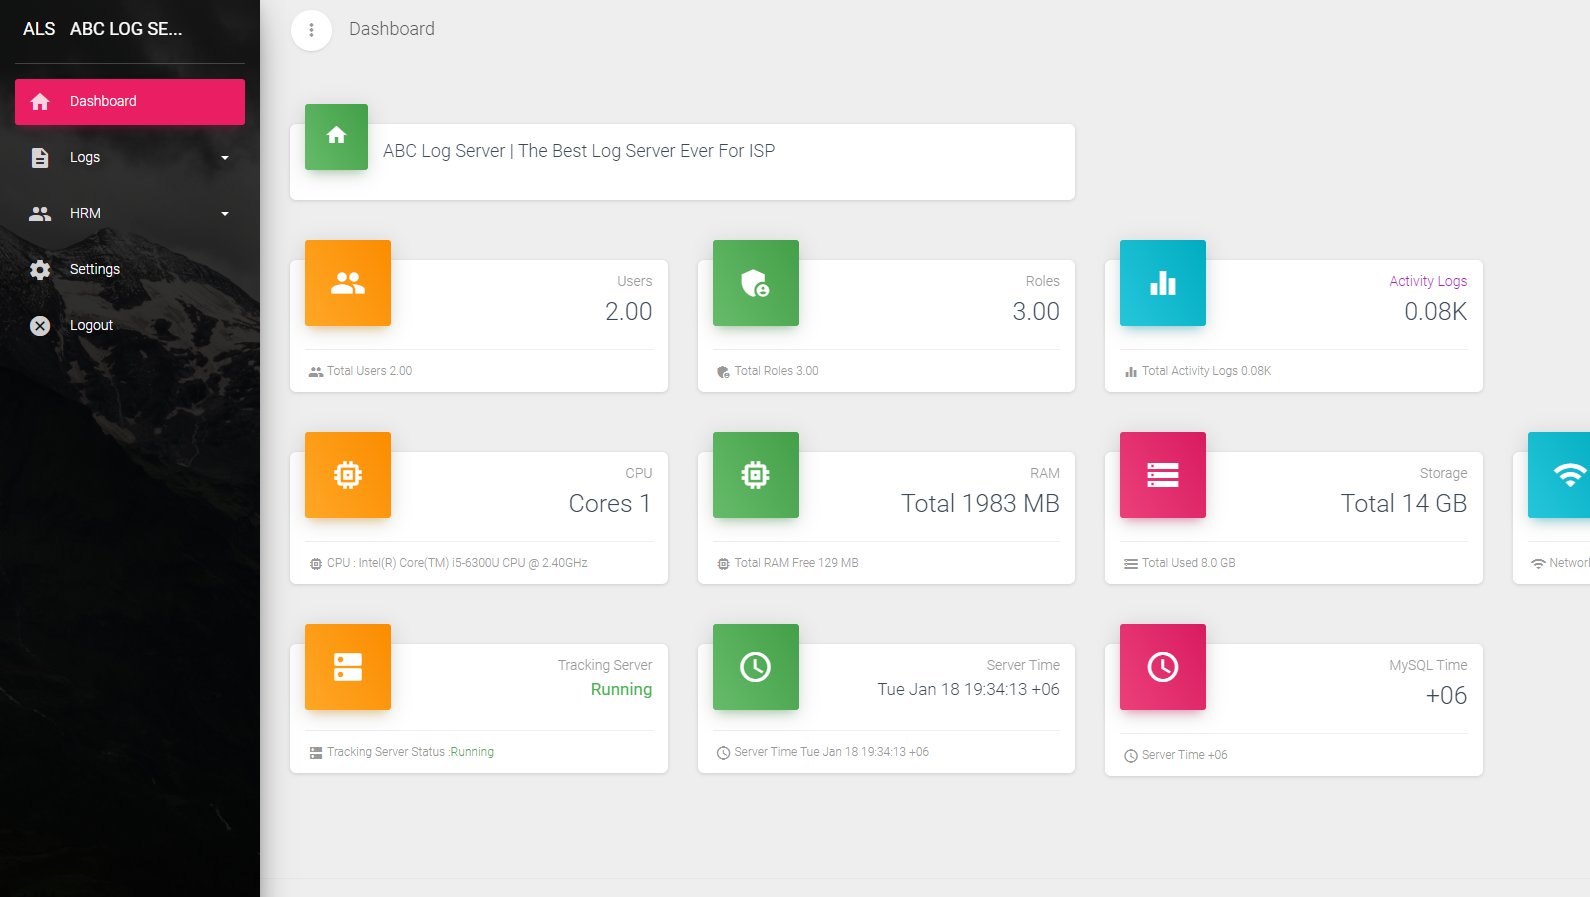The image size is (1590, 897).
Task: Click the Total Activity Logs 0.08K footer text
Action: [x=1207, y=371]
